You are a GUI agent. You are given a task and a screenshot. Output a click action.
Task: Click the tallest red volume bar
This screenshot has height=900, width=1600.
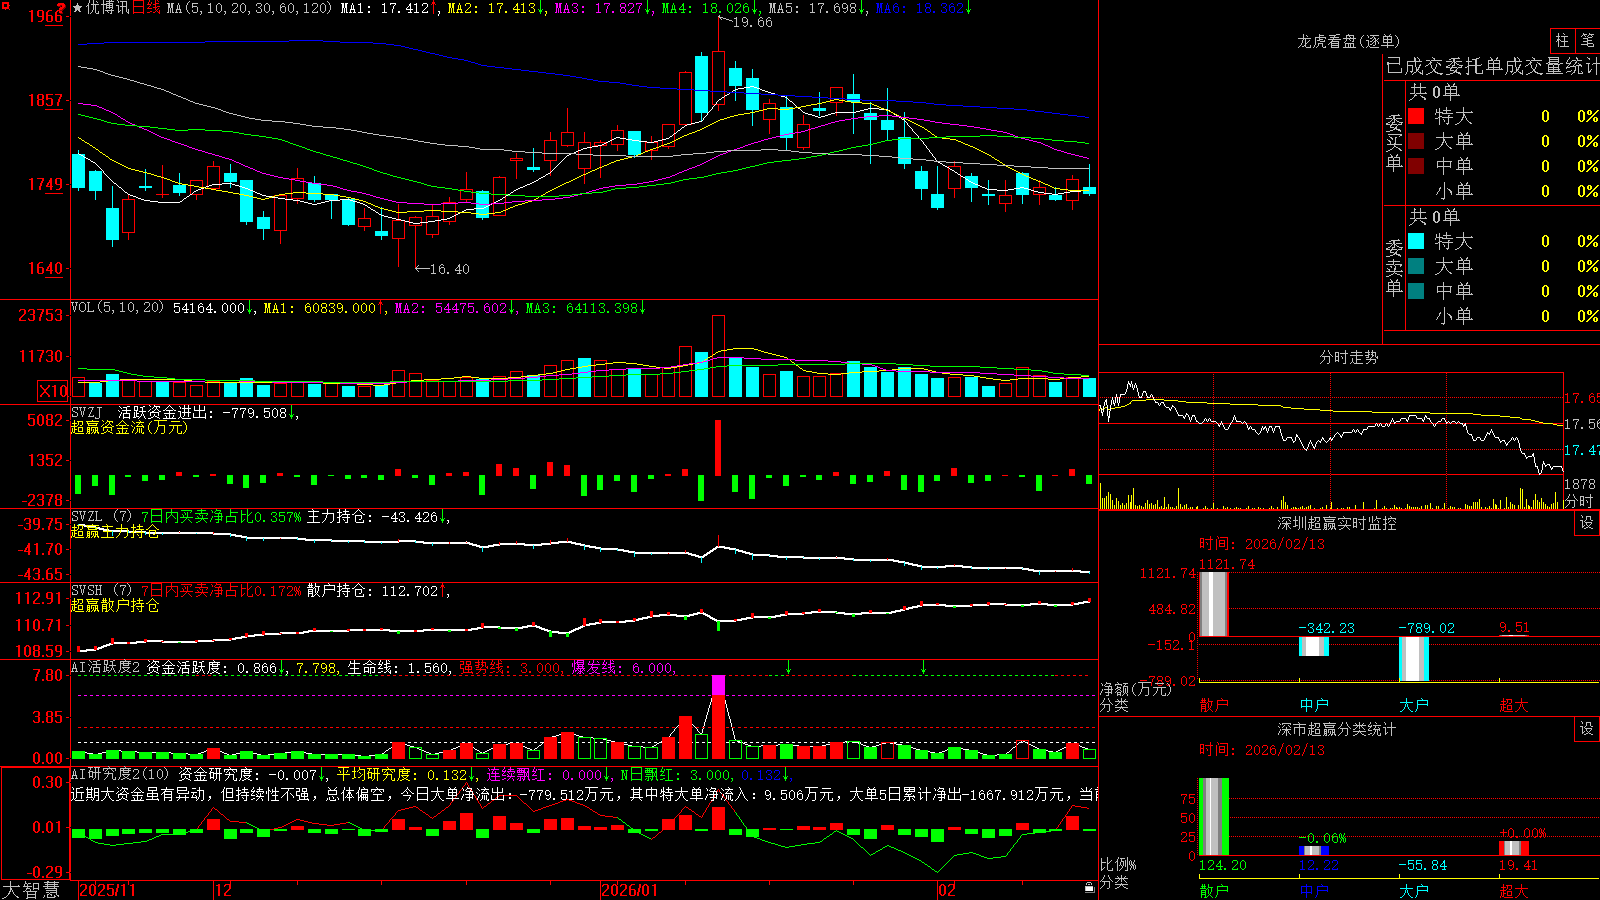(x=718, y=356)
